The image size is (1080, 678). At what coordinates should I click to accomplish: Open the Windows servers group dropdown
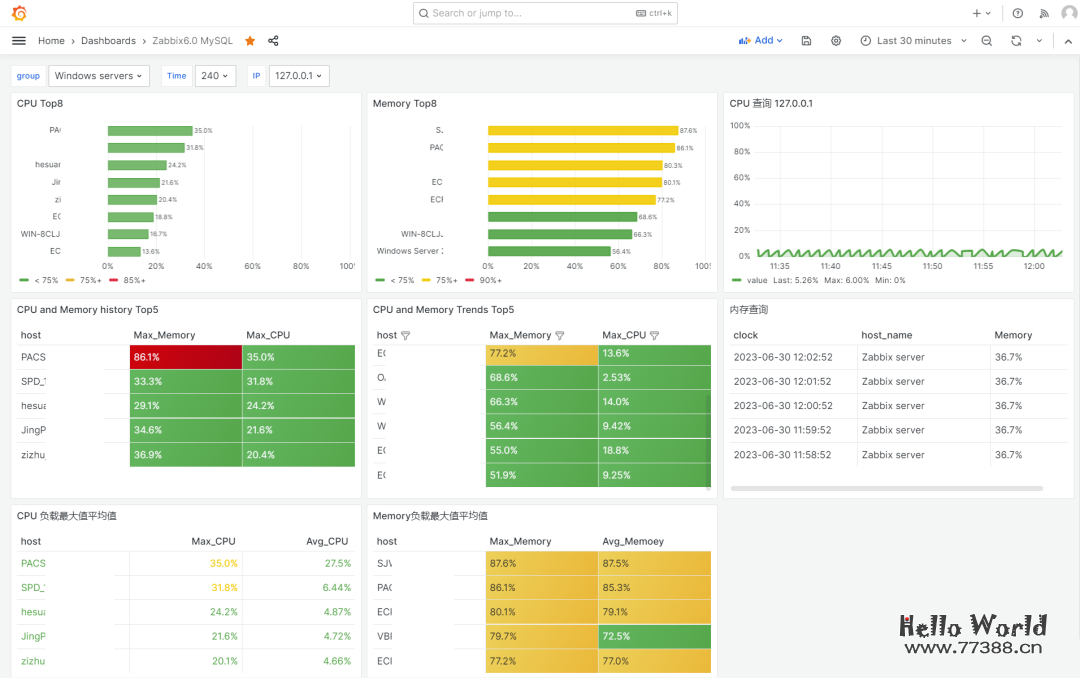coord(98,75)
